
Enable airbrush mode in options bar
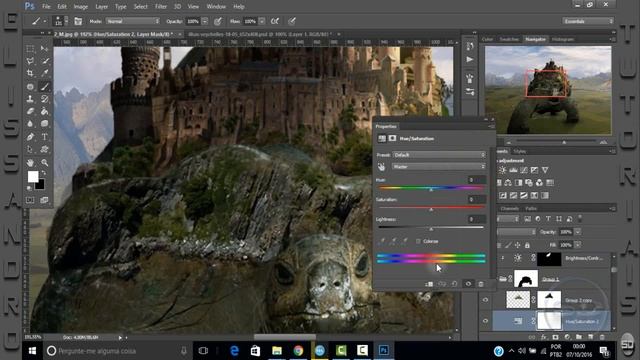coord(275,21)
